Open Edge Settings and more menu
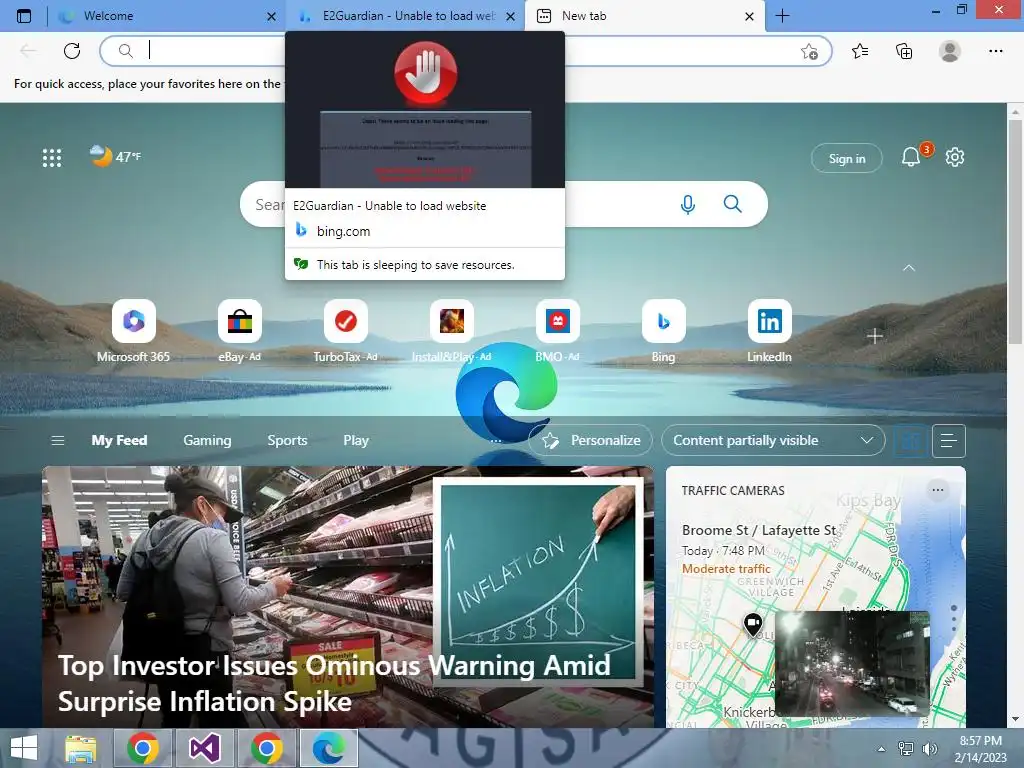Screen dimensions: 1024x768 [x=995, y=51]
